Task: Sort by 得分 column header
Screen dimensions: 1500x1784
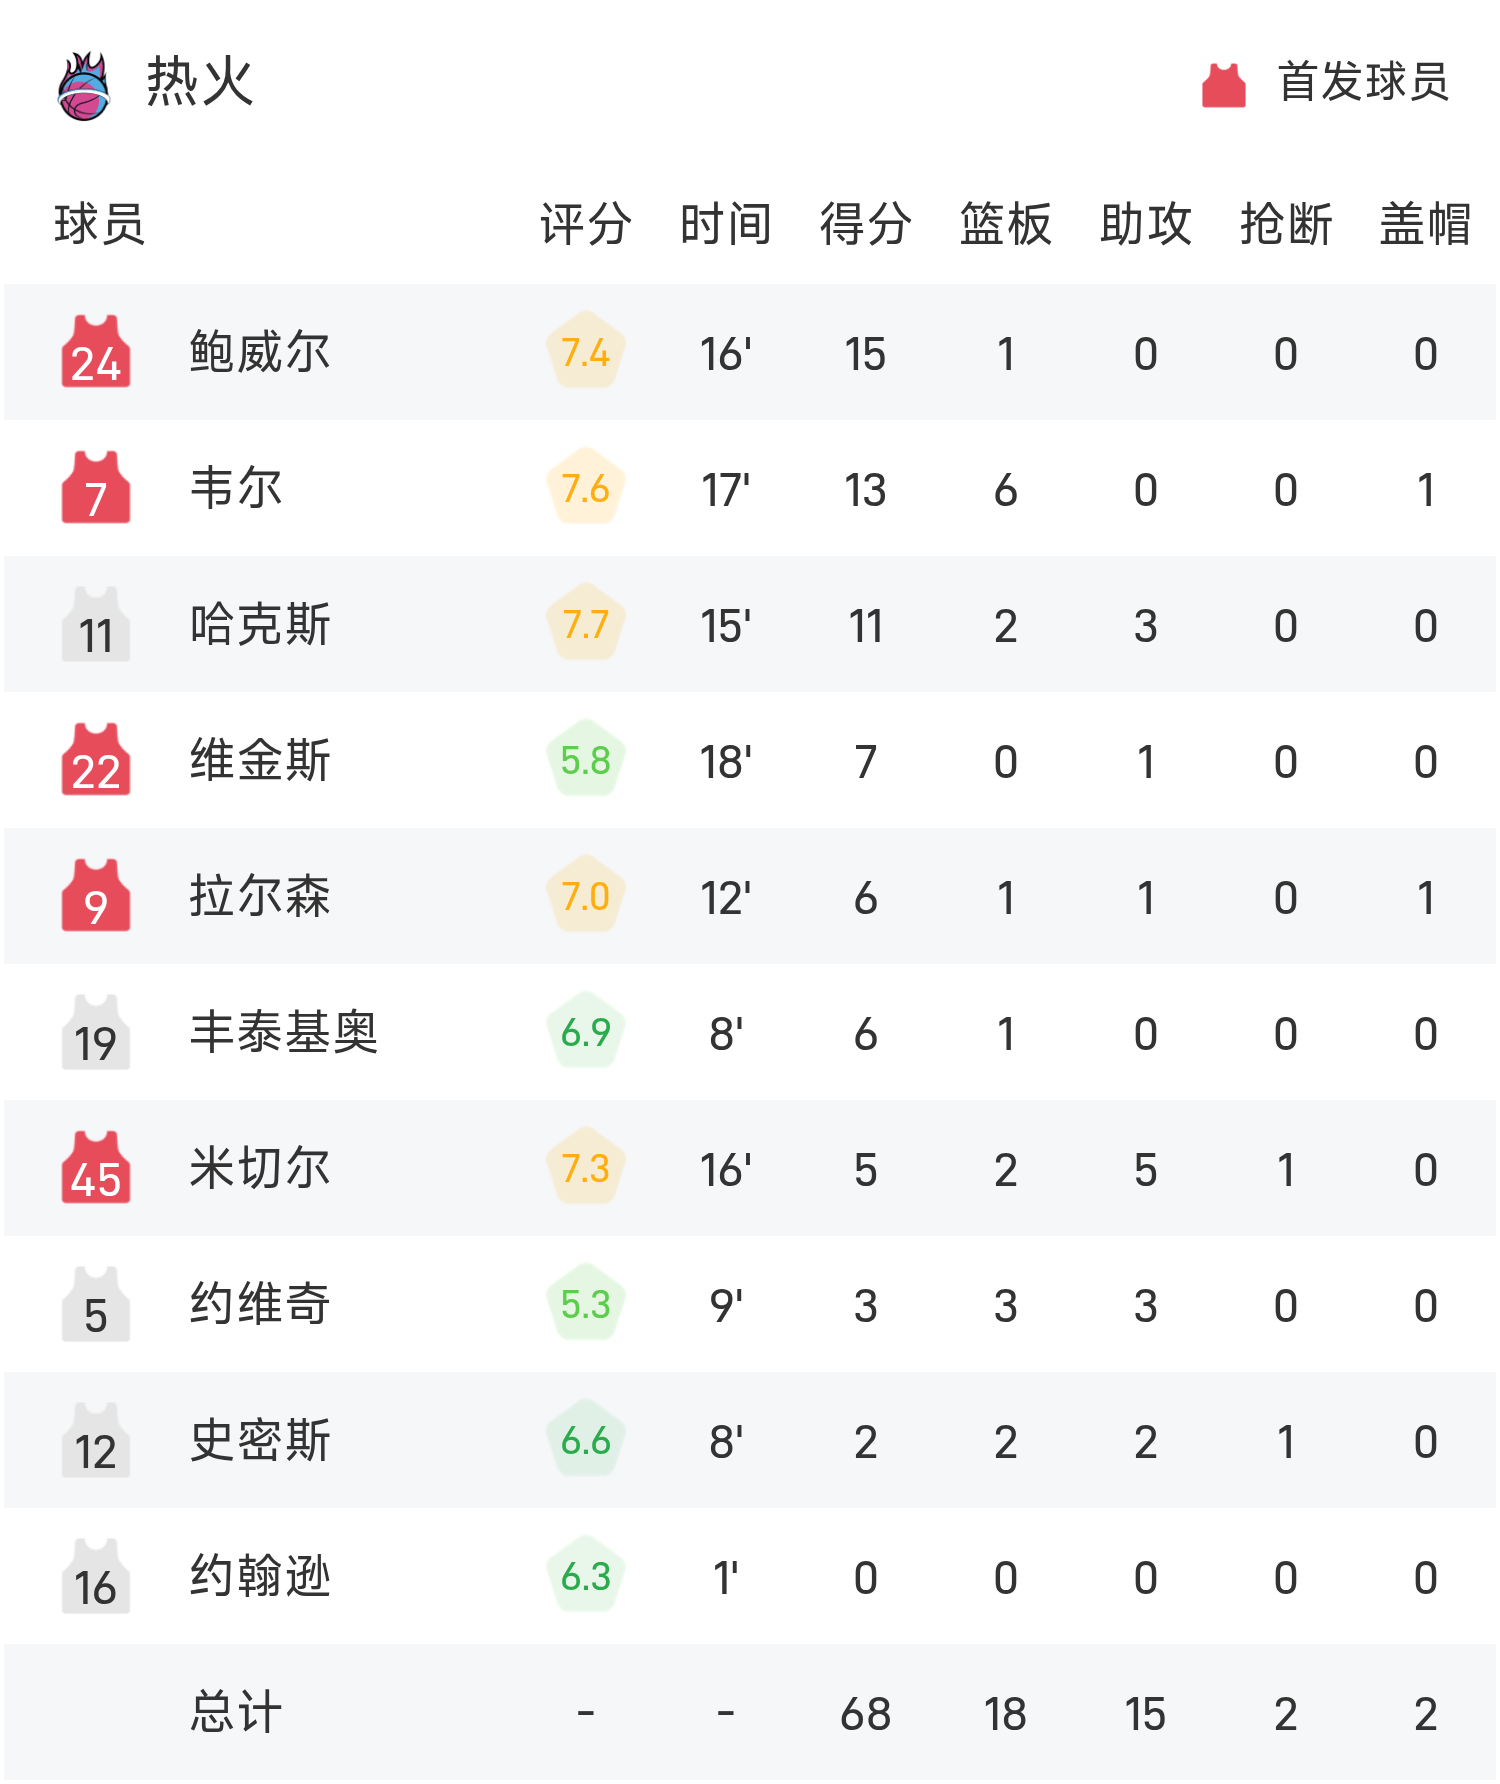Action: (x=865, y=224)
